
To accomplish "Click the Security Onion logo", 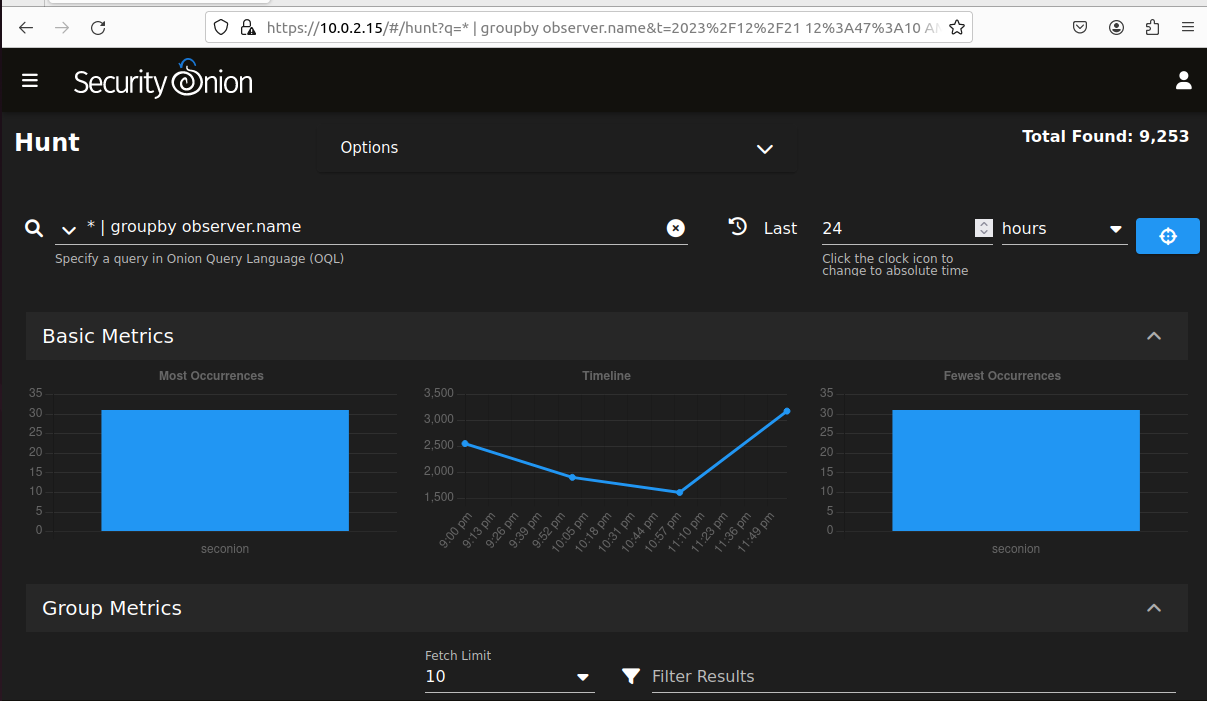I will tap(163, 81).
